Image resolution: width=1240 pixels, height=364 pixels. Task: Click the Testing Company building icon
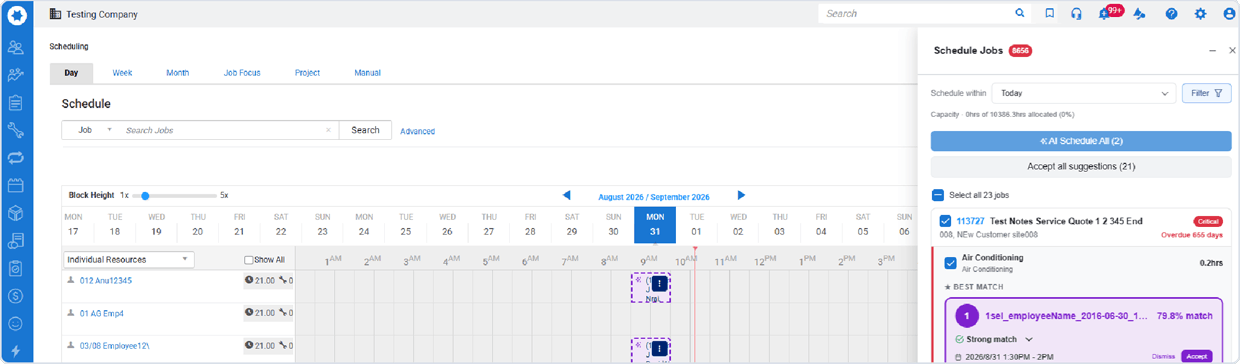click(55, 15)
